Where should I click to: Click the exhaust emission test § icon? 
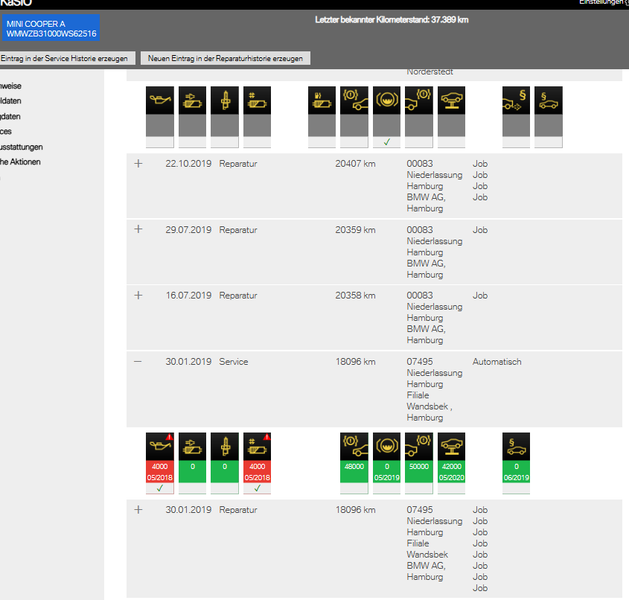(516, 100)
